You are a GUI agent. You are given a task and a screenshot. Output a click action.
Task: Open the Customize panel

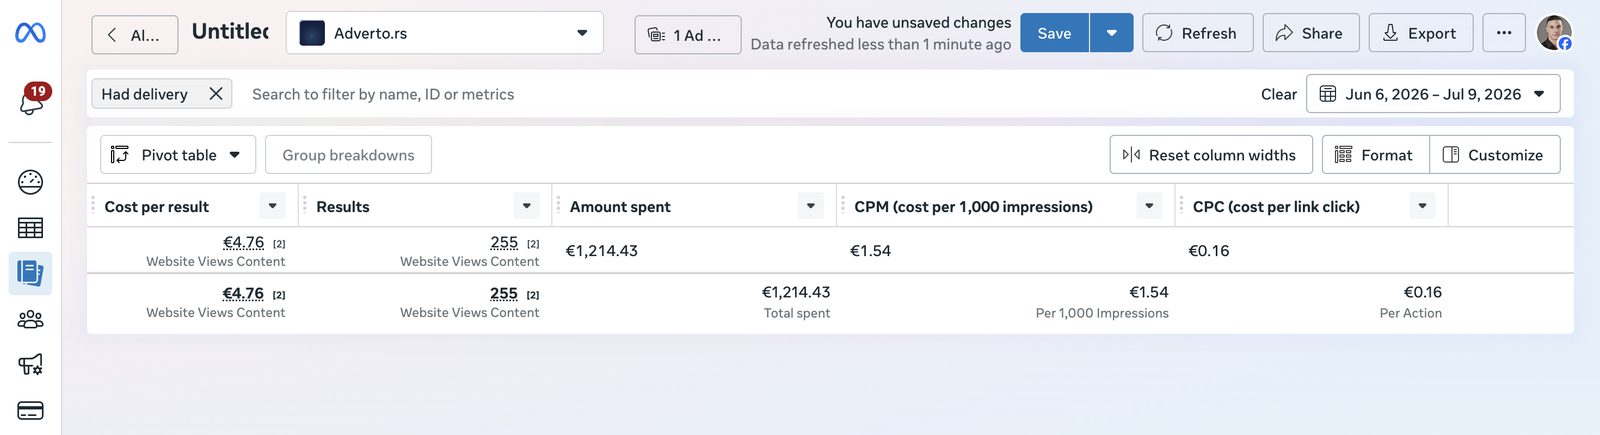tap(1495, 155)
